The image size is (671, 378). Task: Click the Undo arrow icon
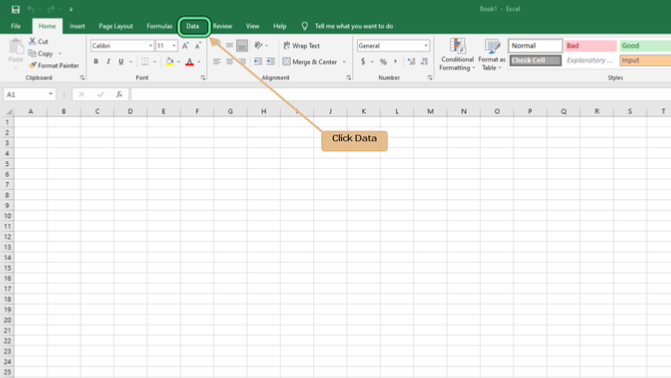pos(31,9)
